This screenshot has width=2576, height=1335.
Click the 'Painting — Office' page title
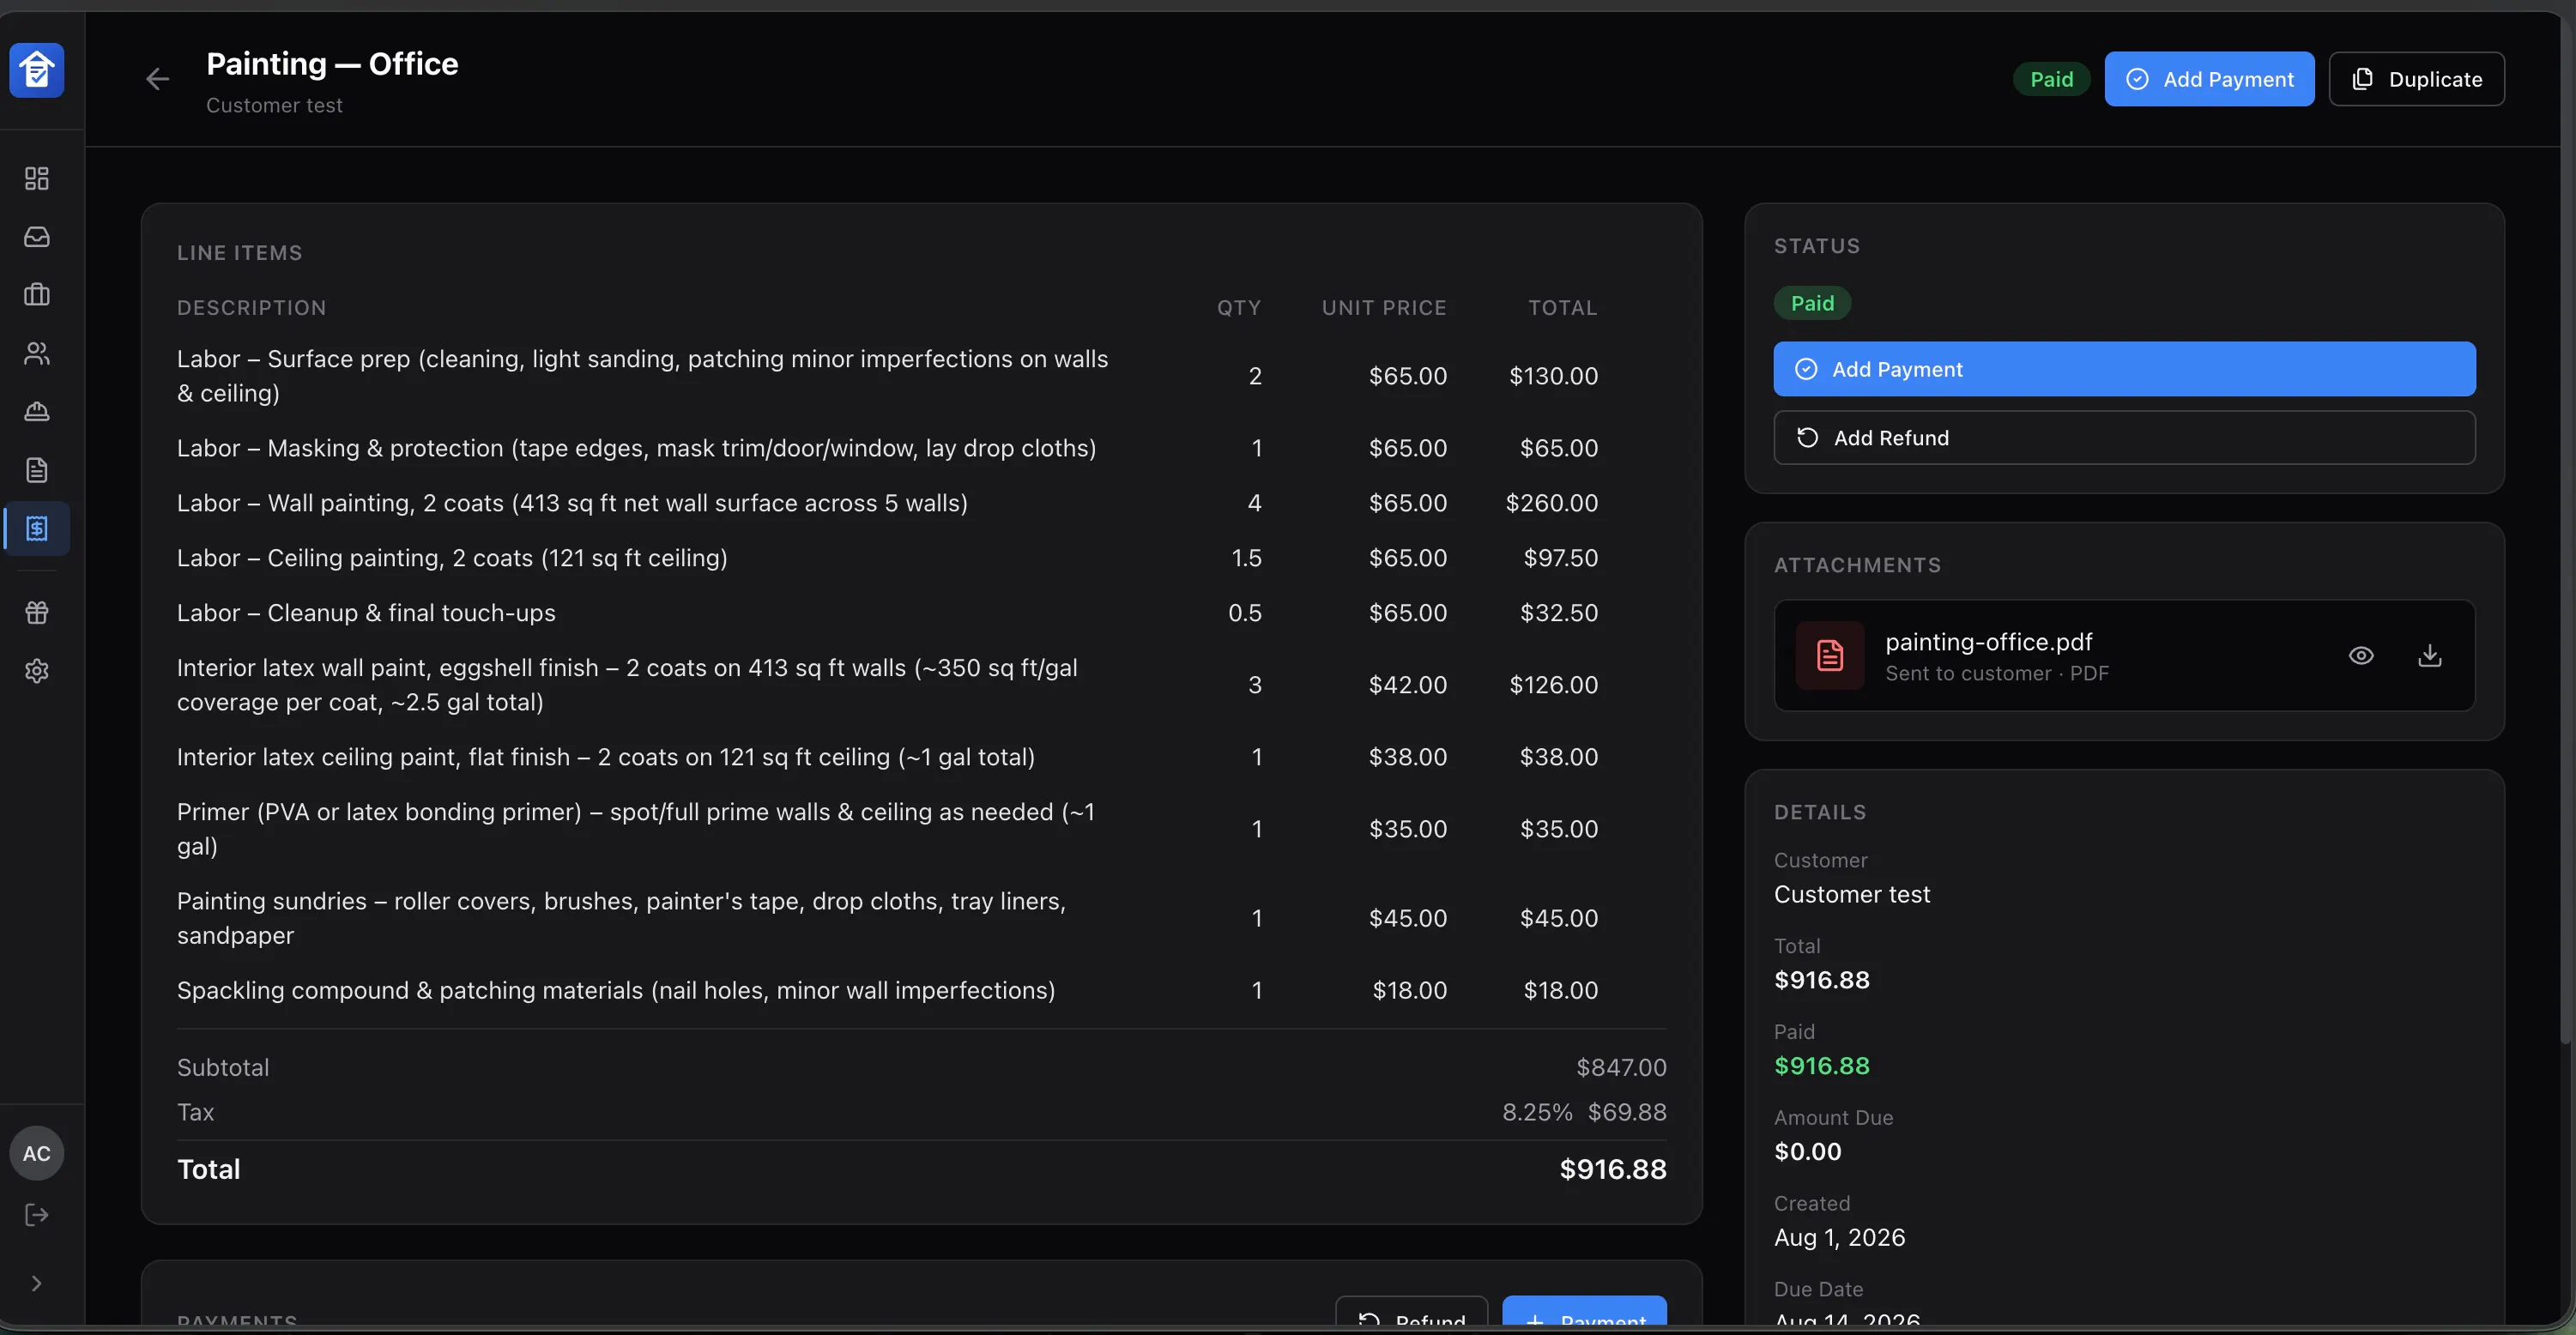tap(332, 64)
